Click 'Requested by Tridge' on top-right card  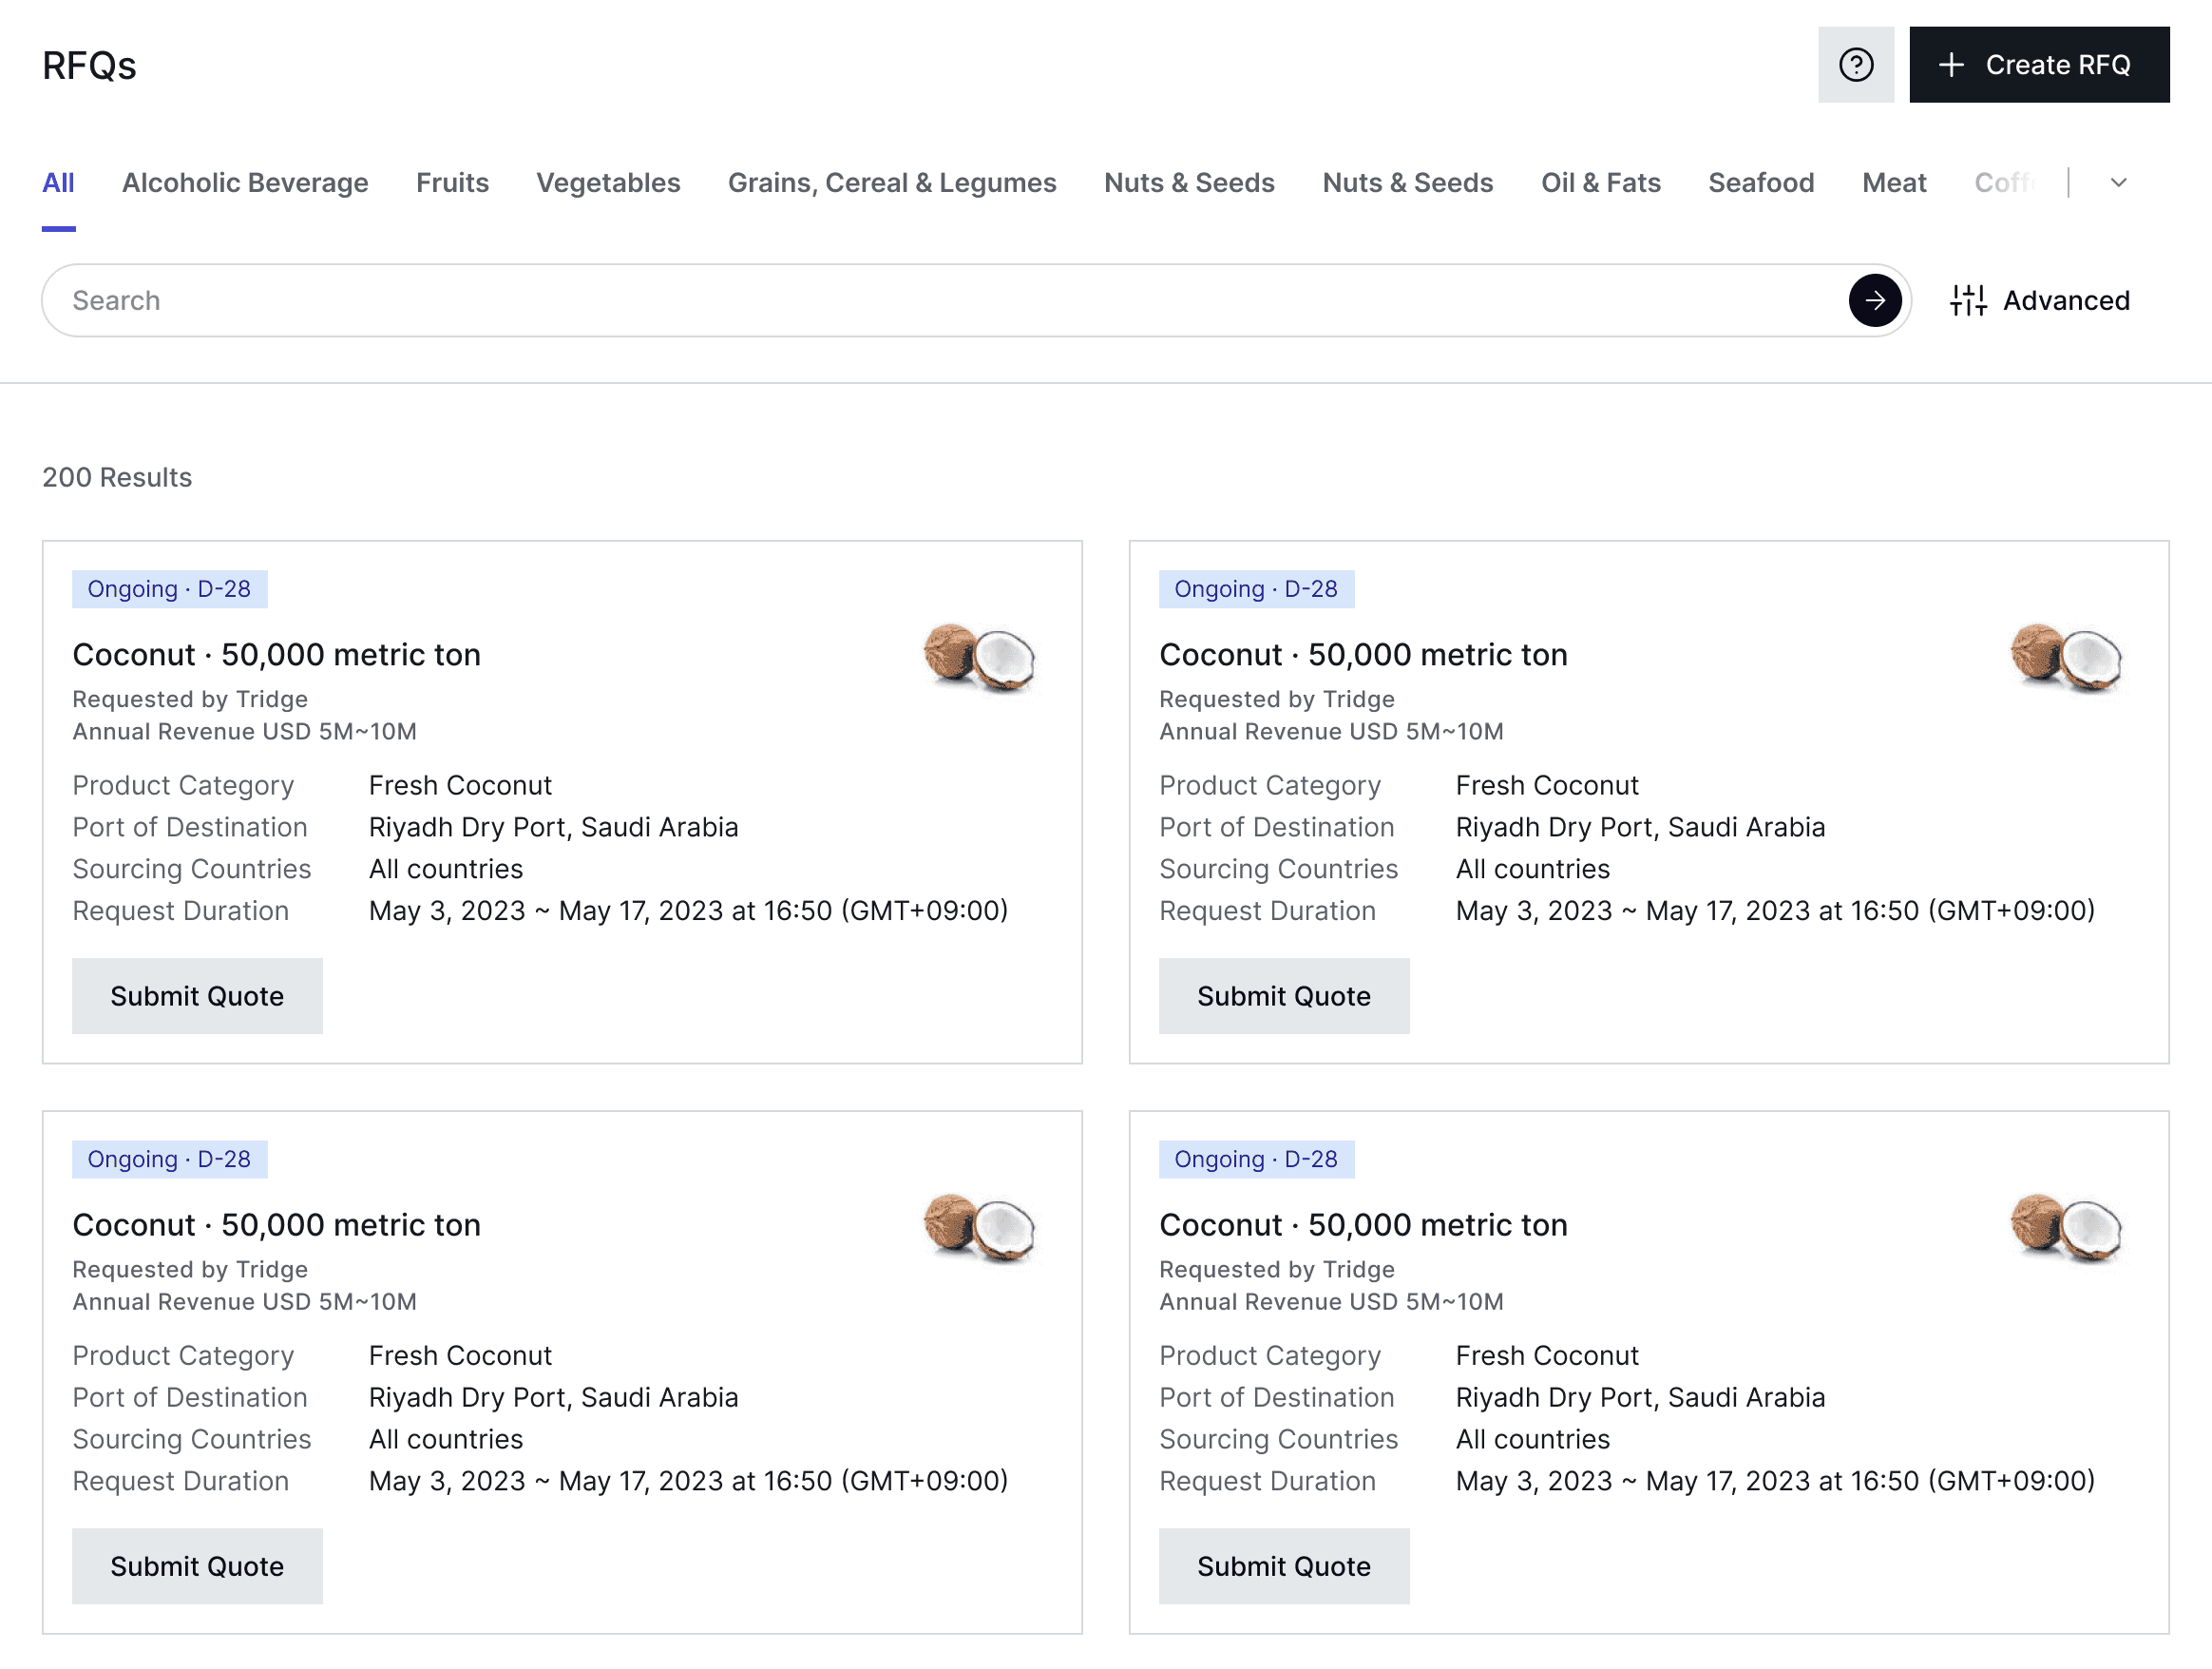point(1277,699)
